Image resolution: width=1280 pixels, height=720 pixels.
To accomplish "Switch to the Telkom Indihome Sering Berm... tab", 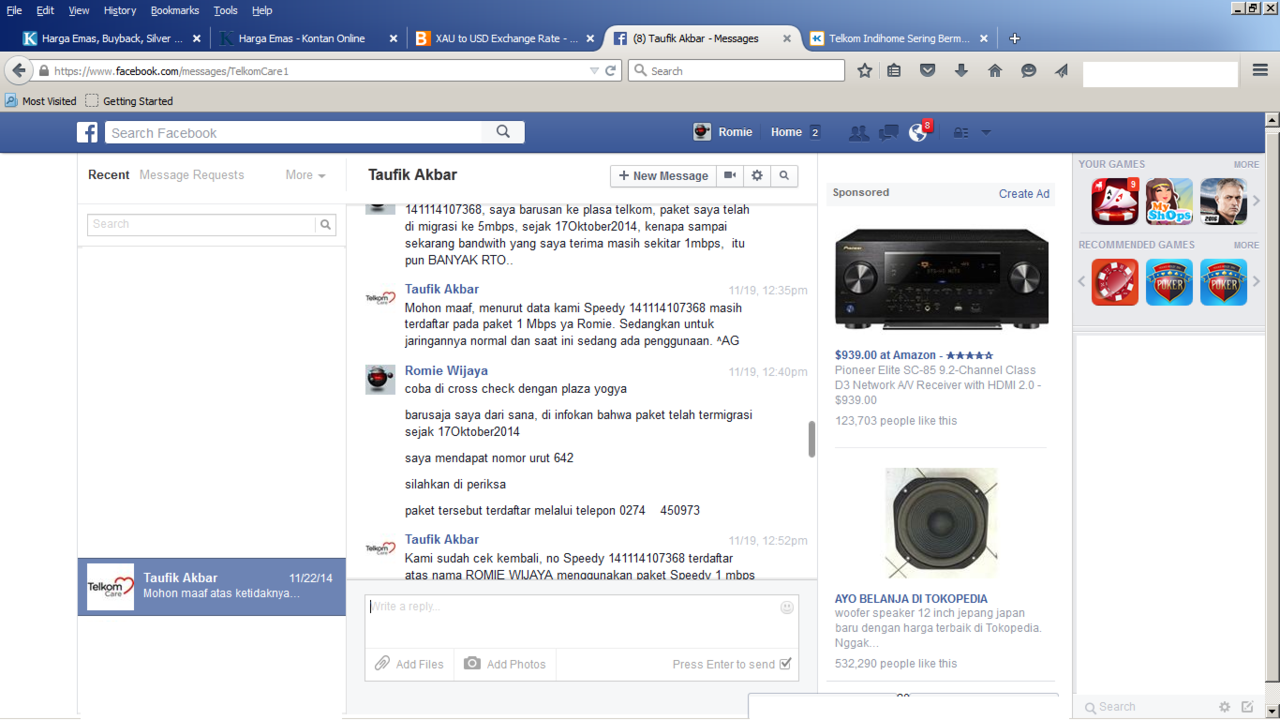I will [x=900, y=39].
